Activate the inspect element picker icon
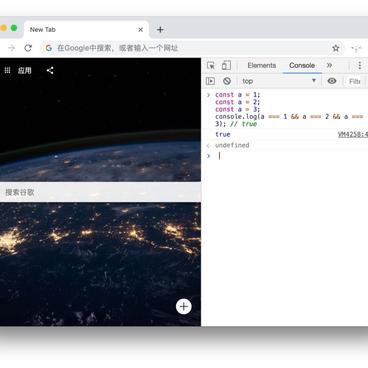Screen dimensions: 368x368 click(x=211, y=65)
